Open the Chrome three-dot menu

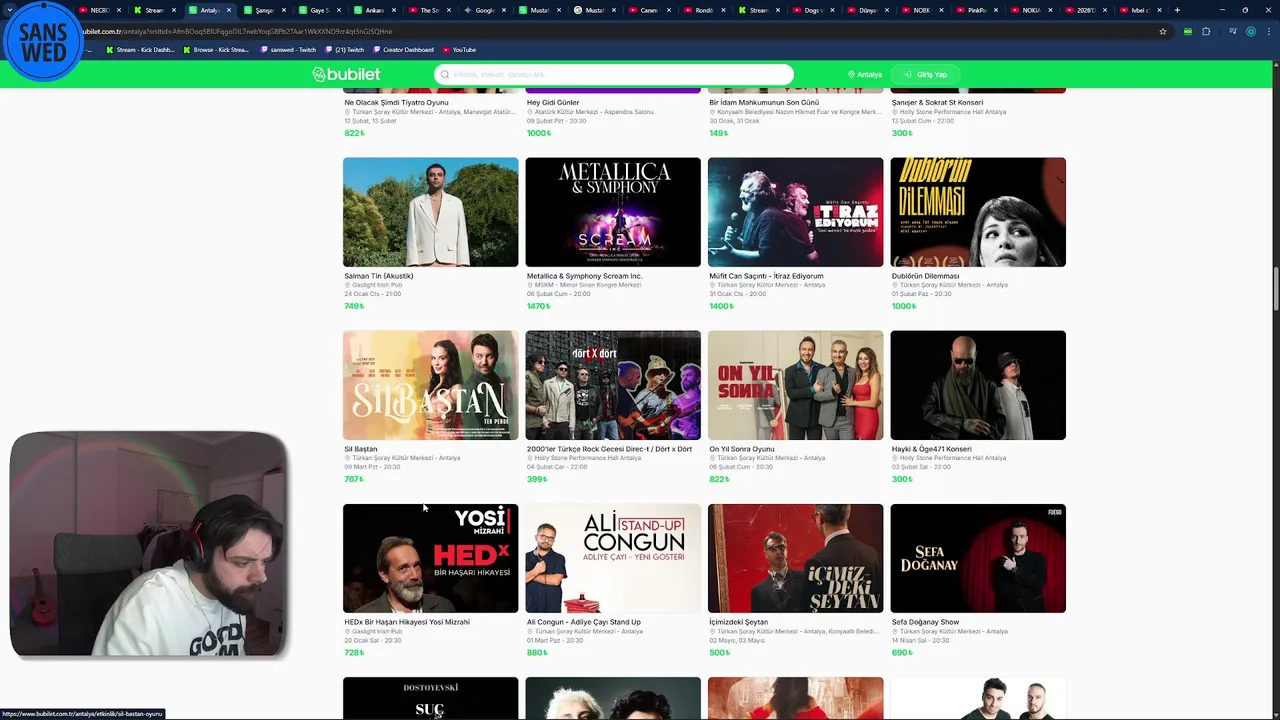tap(1268, 31)
